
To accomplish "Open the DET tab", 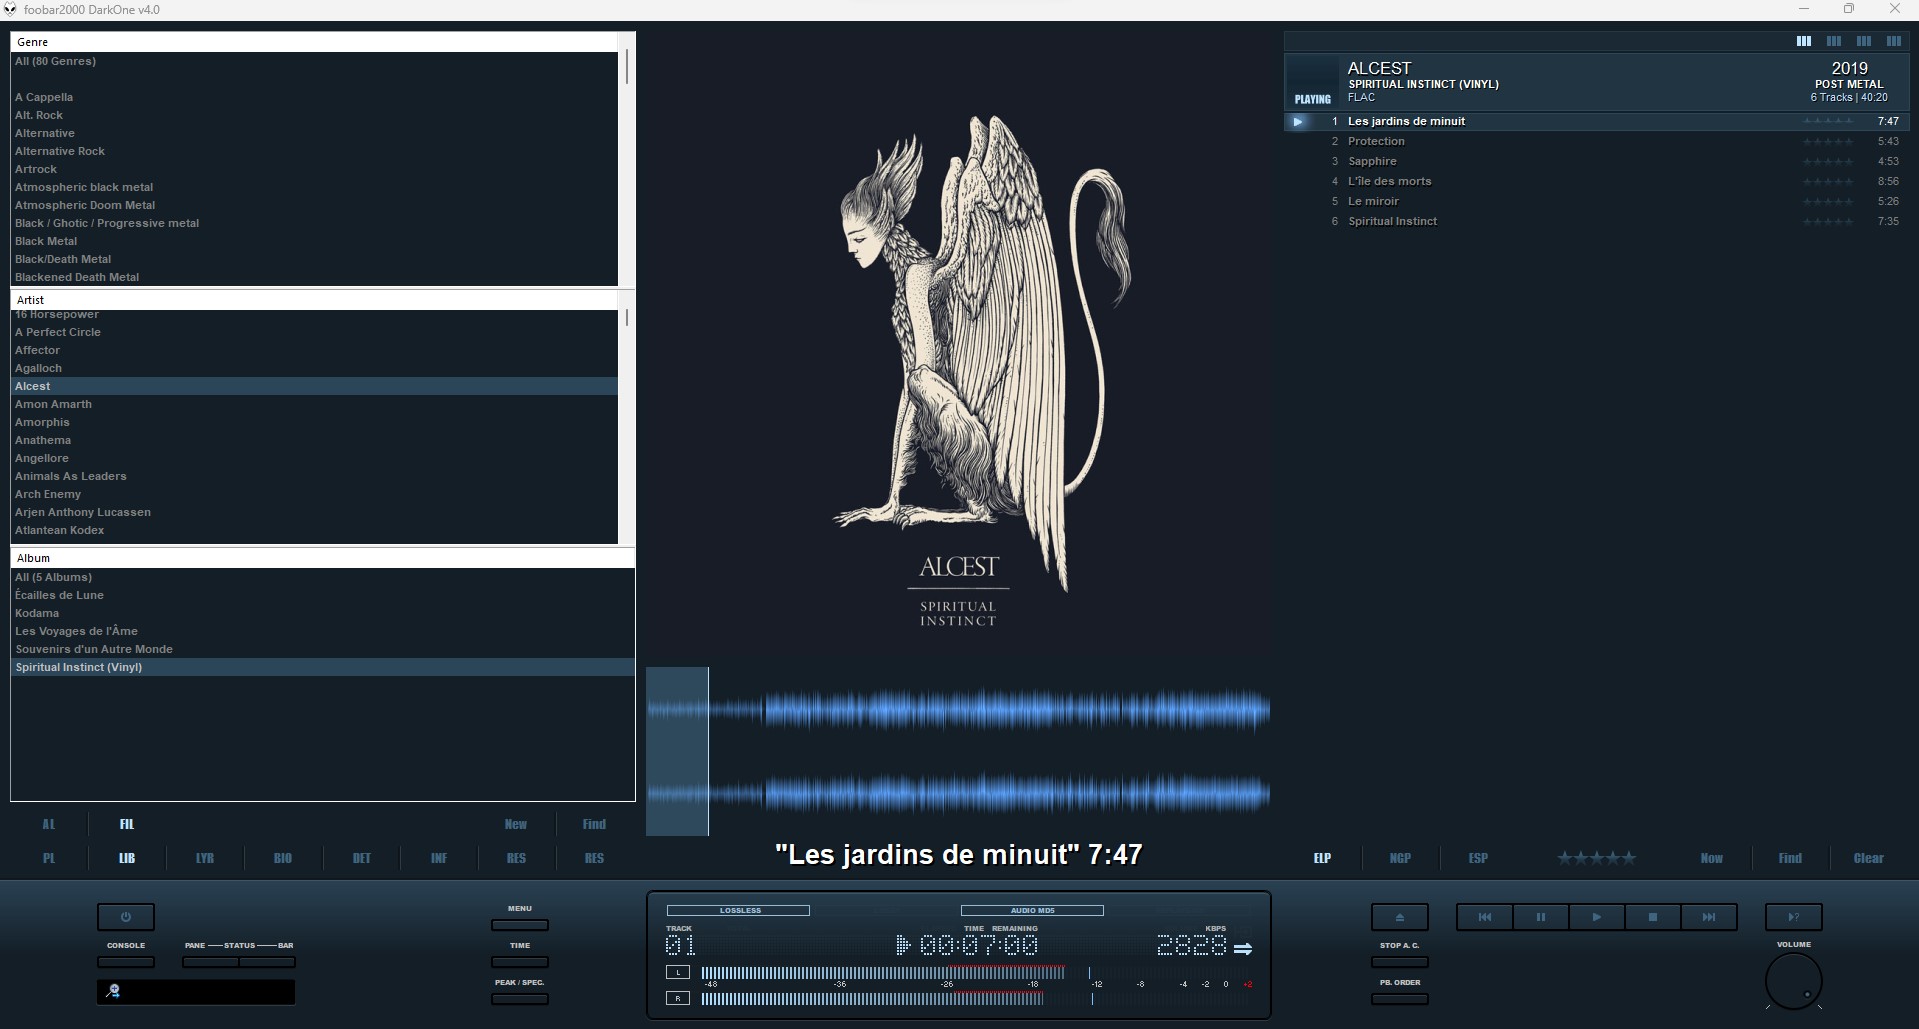I will coord(362,858).
